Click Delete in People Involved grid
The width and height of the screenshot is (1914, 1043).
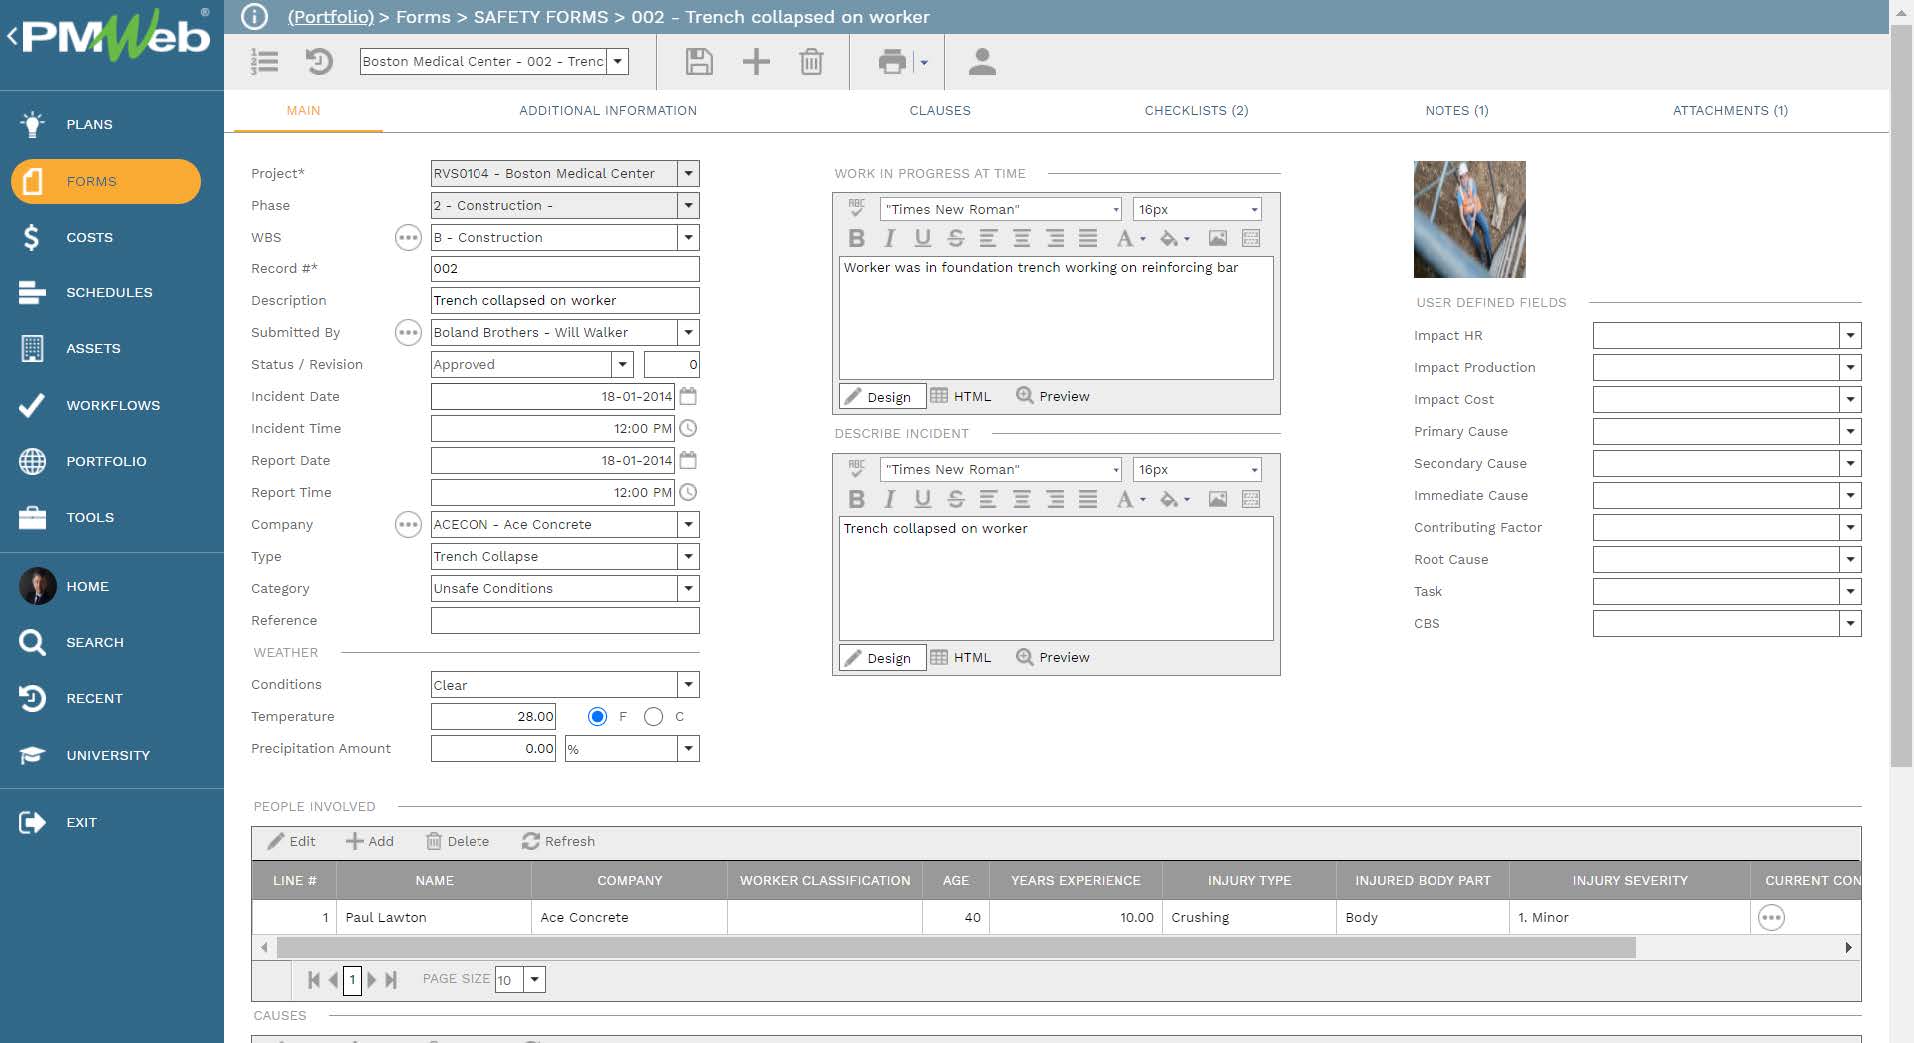click(457, 841)
